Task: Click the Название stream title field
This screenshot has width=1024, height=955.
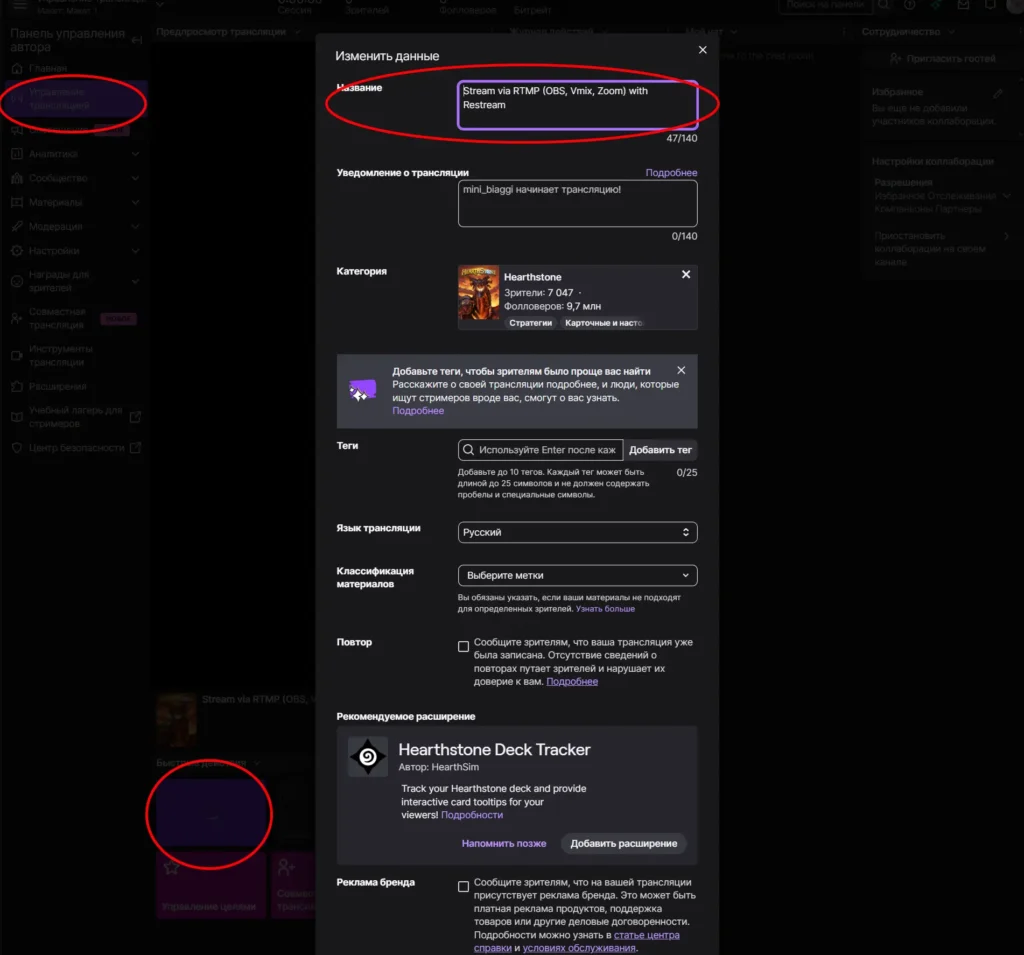Action: coord(577,105)
